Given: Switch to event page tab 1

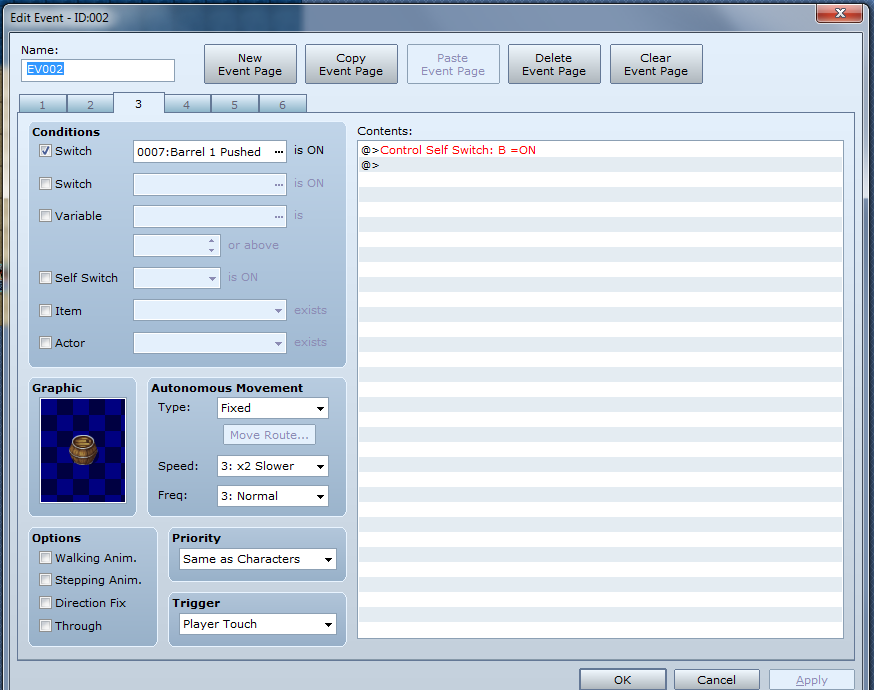Looking at the screenshot, I should 43,105.
